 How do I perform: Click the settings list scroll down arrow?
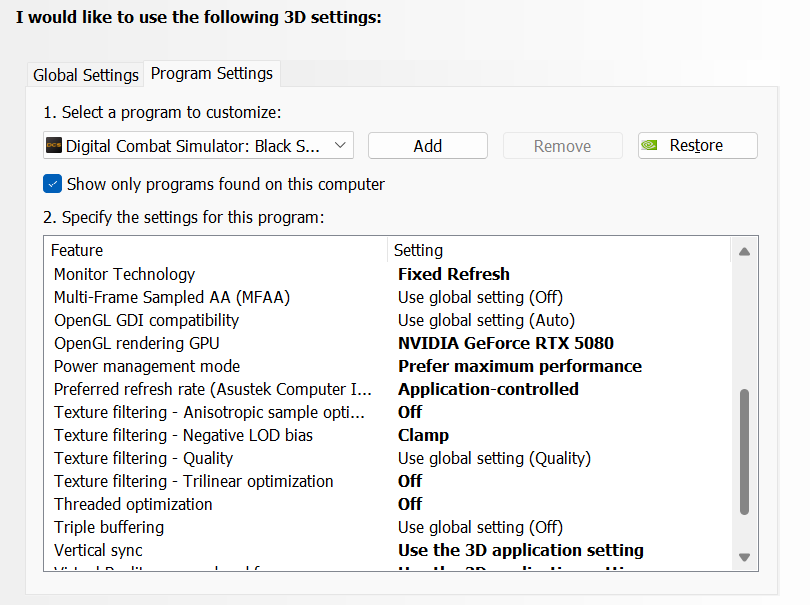(x=744, y=557)
